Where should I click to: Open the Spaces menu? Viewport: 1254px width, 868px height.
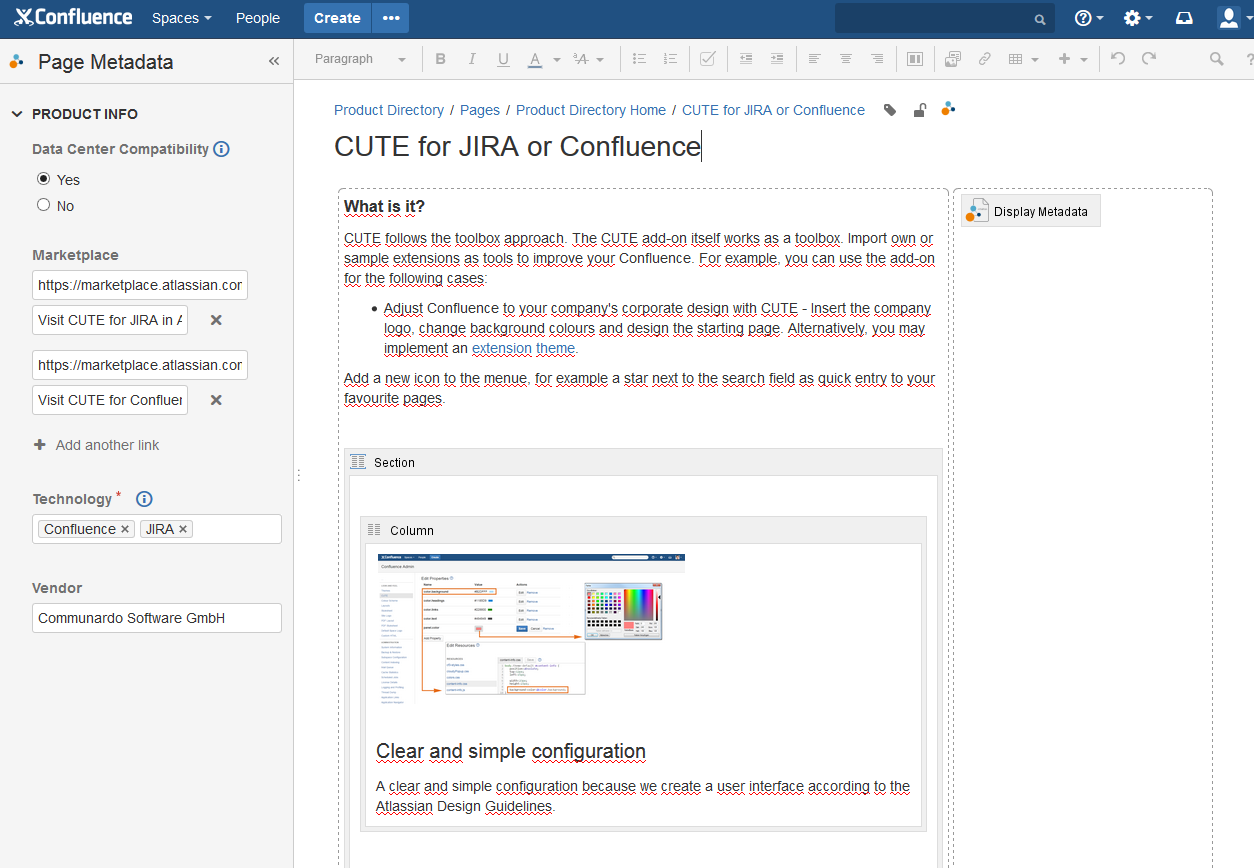coord(181,18)
